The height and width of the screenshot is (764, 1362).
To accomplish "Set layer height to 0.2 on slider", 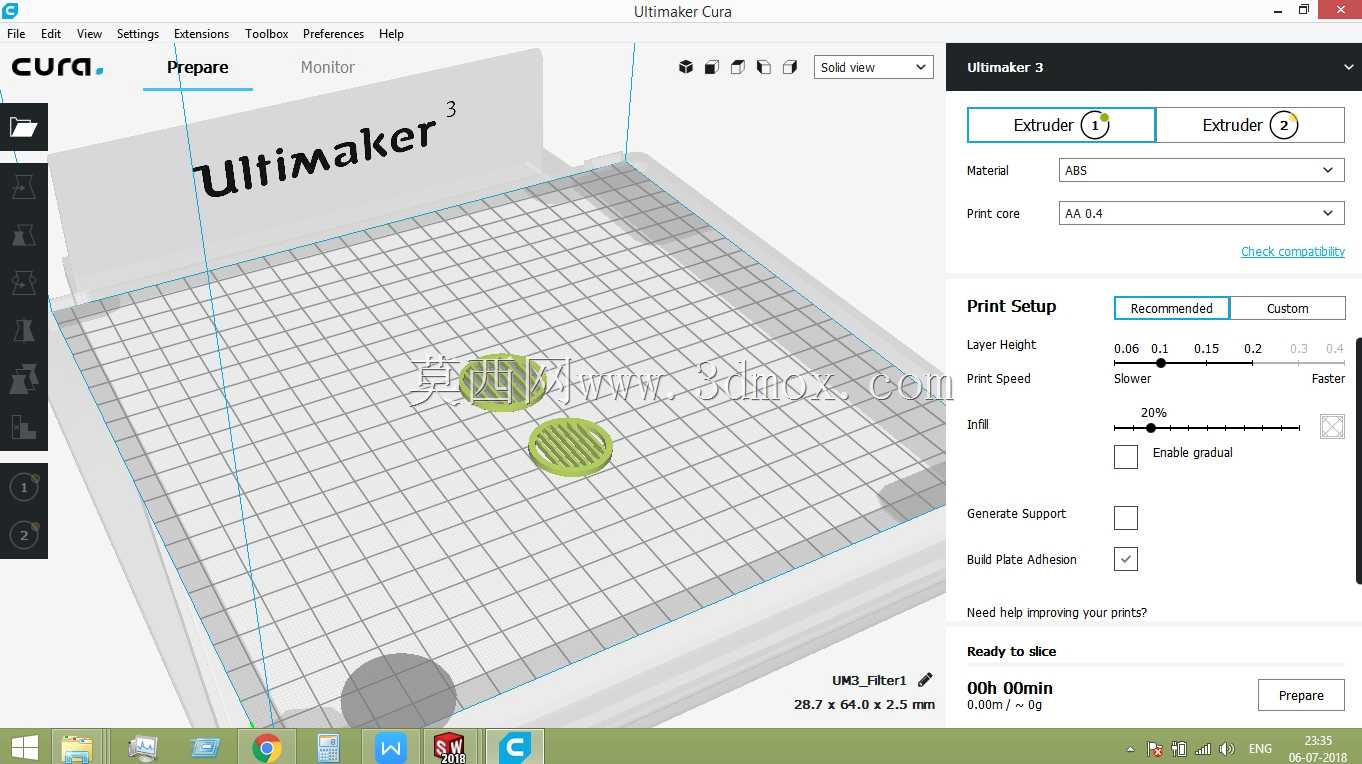I will (1253, 363).
